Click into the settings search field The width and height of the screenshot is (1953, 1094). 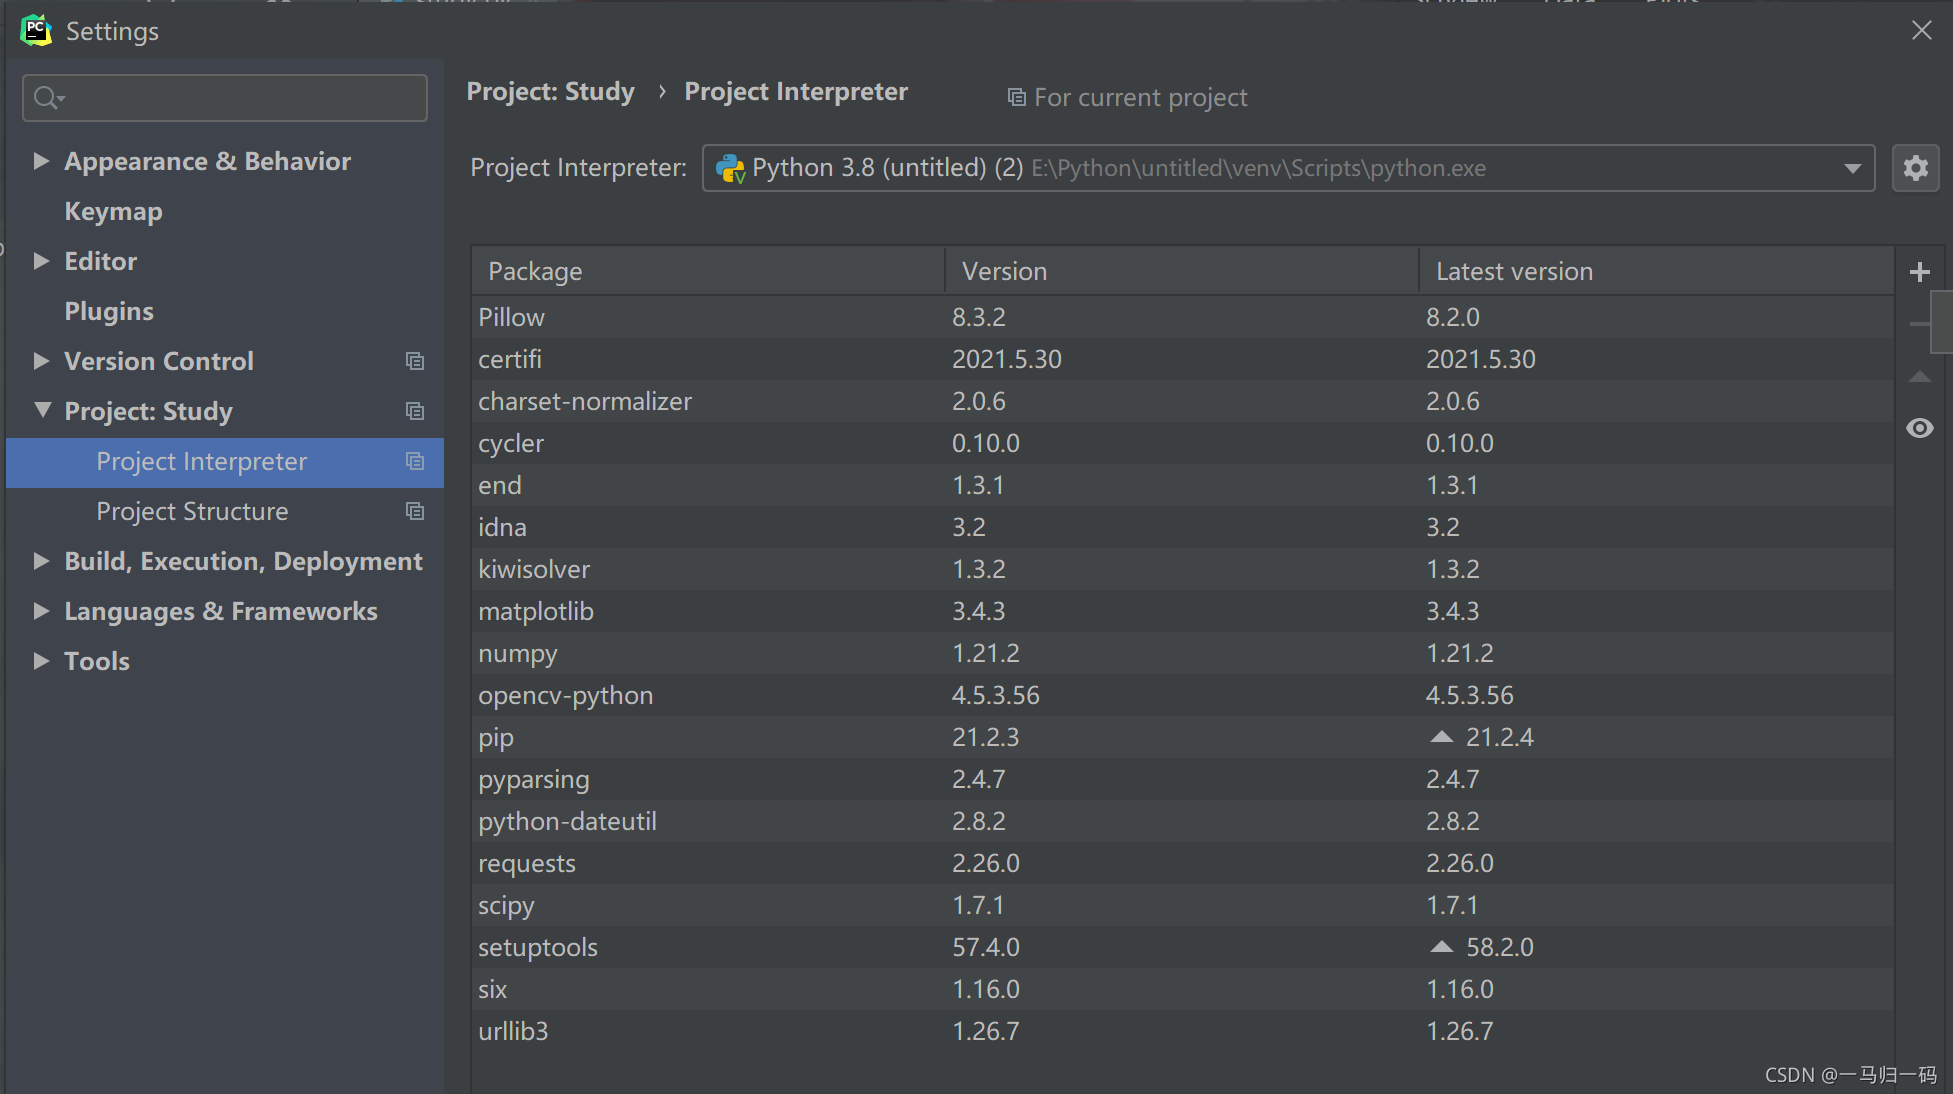(240, 98)
